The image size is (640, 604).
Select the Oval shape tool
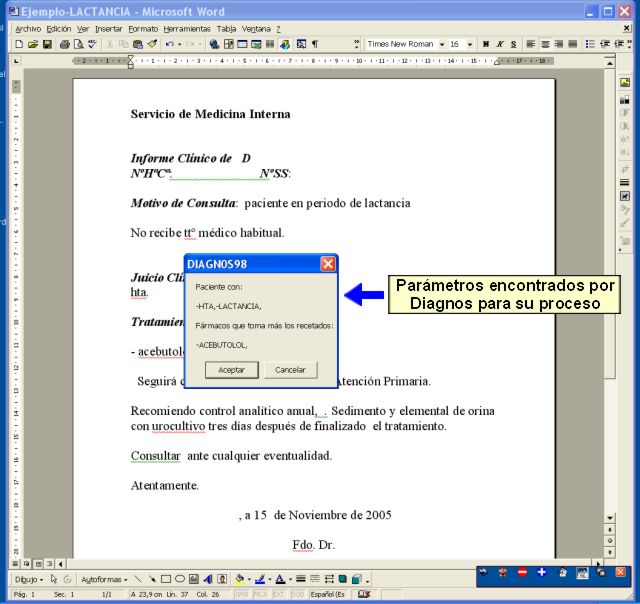tap(180, 579)
